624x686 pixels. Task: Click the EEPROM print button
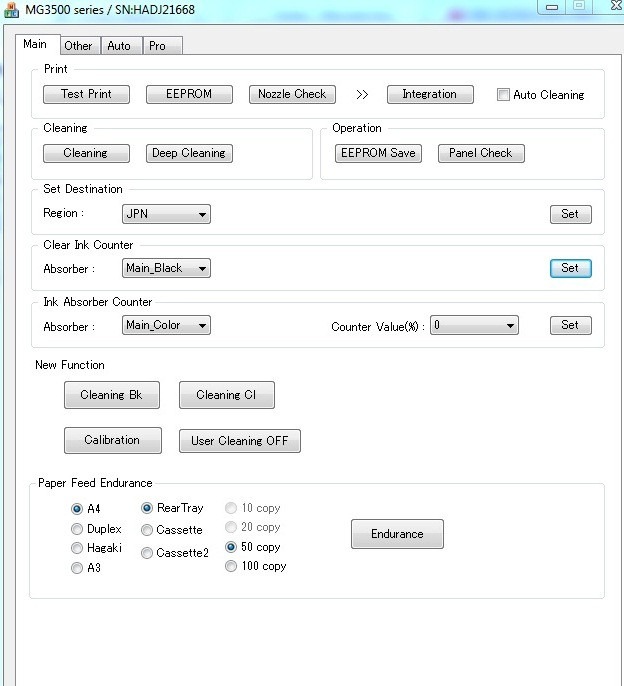click(x=189, y=94)
